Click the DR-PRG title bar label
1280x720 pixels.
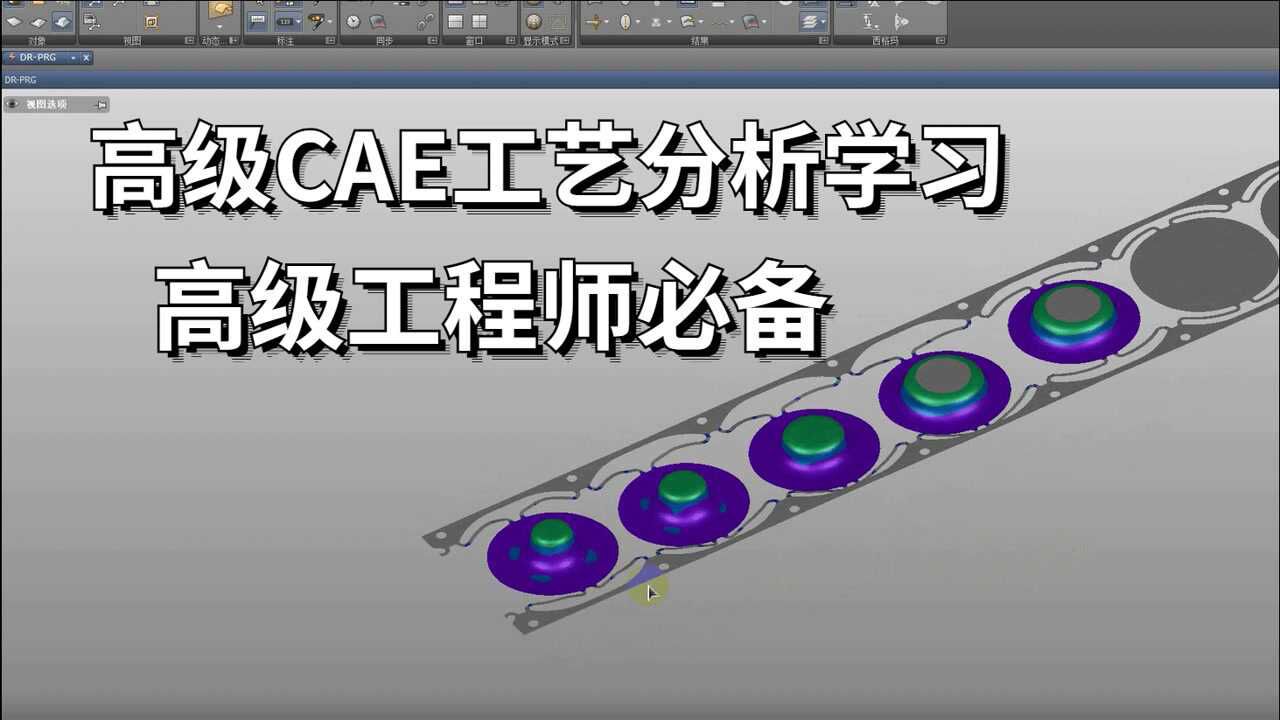click(22, 77)
